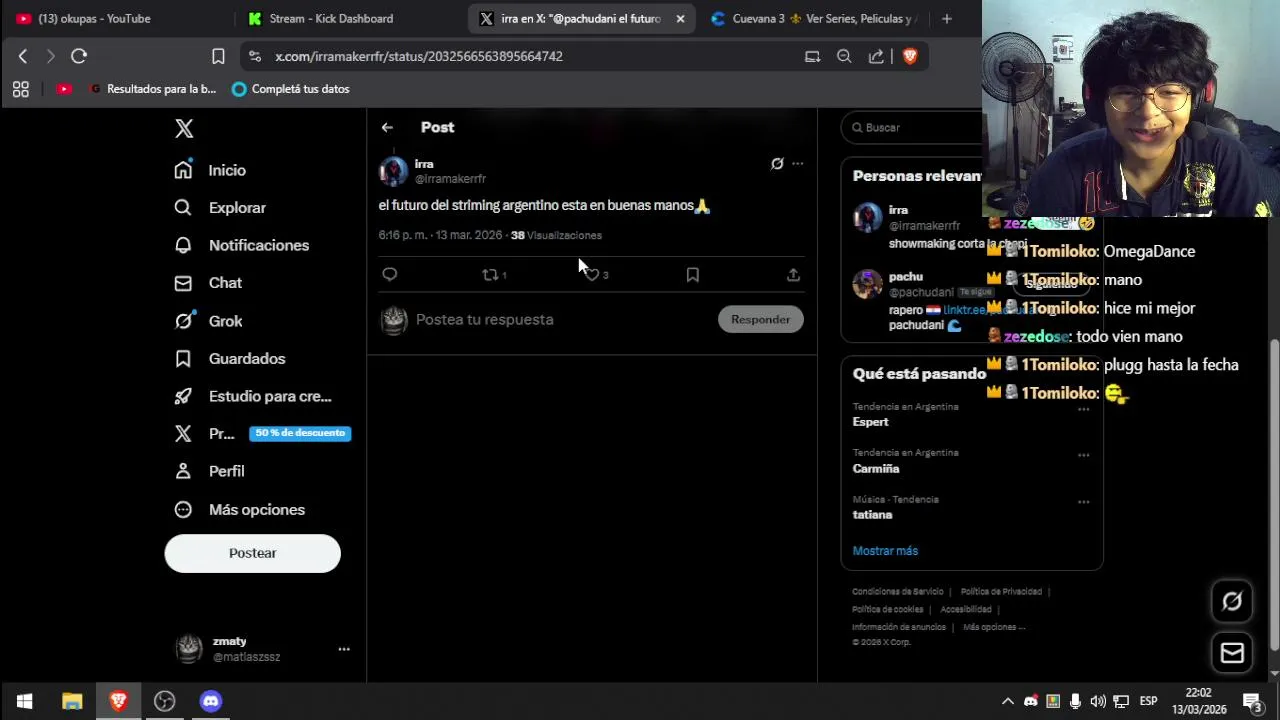
Task: Open Más opciones circle icon
Action: click(183, 509)
